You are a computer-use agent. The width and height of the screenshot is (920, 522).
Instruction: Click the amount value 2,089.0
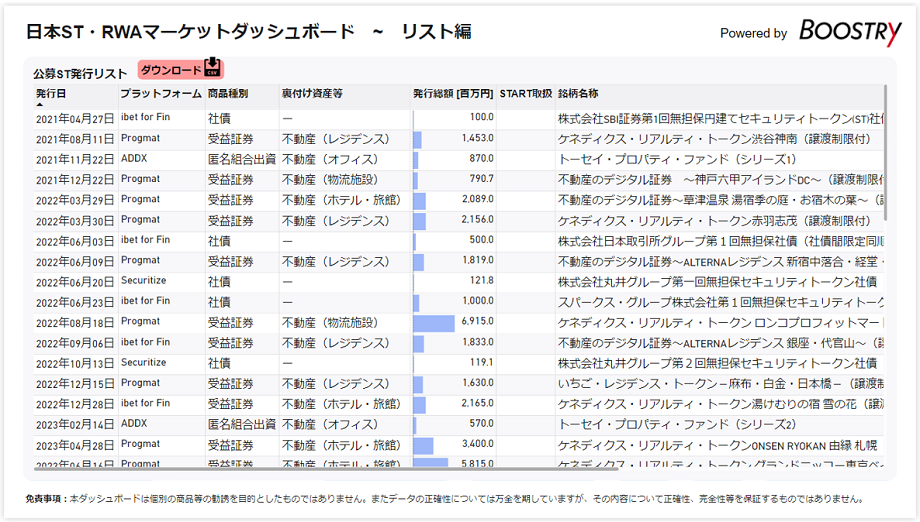(x=478, y=199)
